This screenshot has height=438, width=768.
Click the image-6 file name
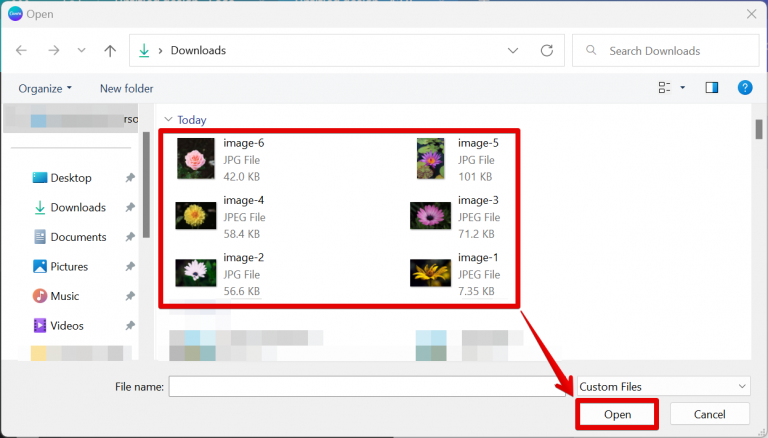coord(243,143)
